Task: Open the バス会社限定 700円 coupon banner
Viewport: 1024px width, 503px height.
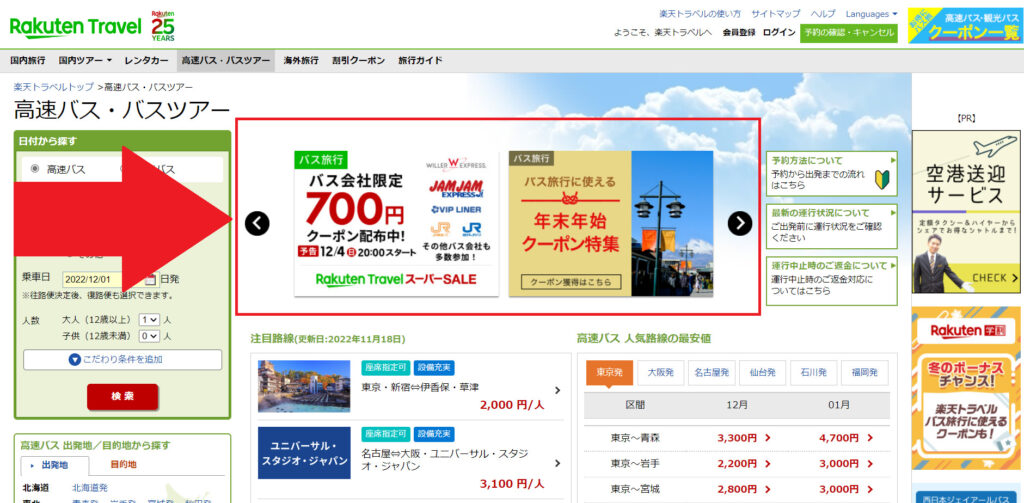Action: click(396, 223)
